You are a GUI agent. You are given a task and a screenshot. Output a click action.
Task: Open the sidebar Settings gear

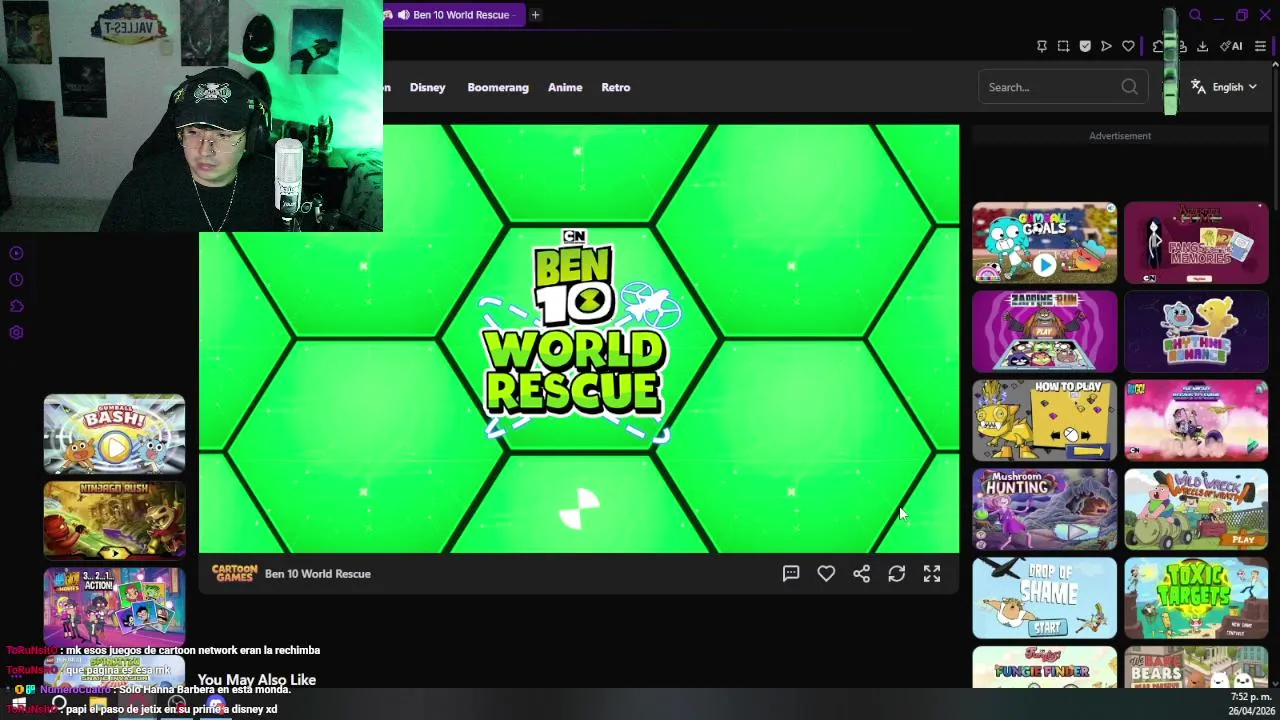tap(16, 333)
